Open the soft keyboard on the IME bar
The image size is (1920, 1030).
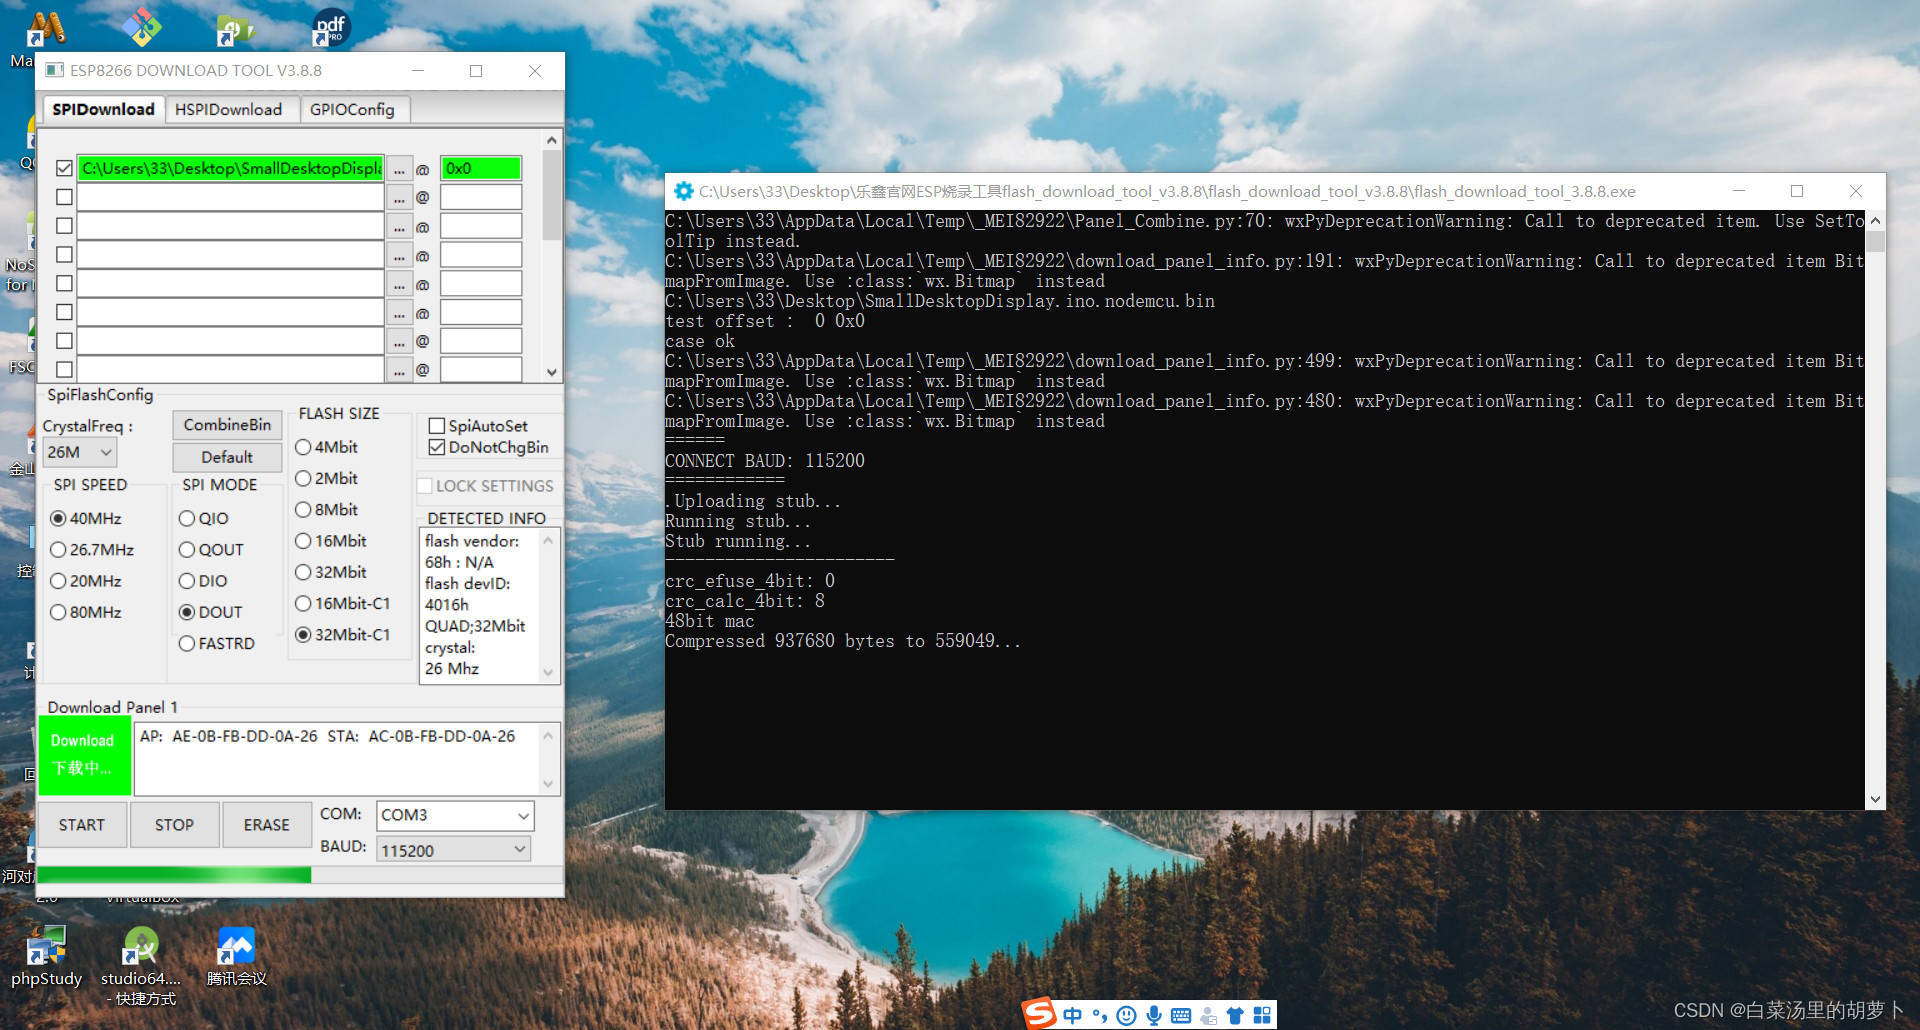pyautogui.click(x=1181, y=1016)
